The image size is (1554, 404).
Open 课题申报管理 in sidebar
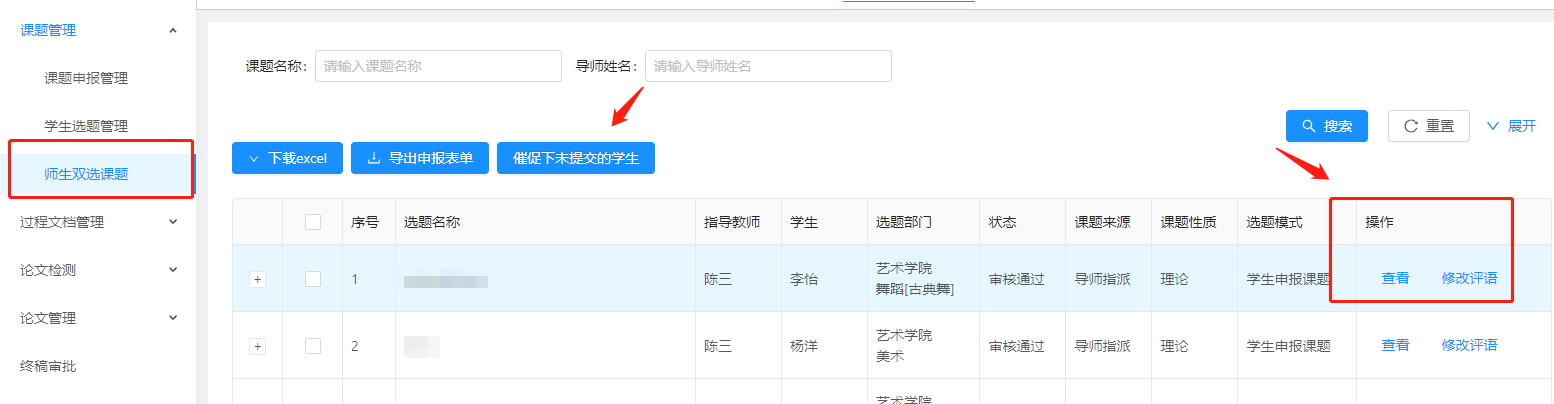click(x=86, y=78)
